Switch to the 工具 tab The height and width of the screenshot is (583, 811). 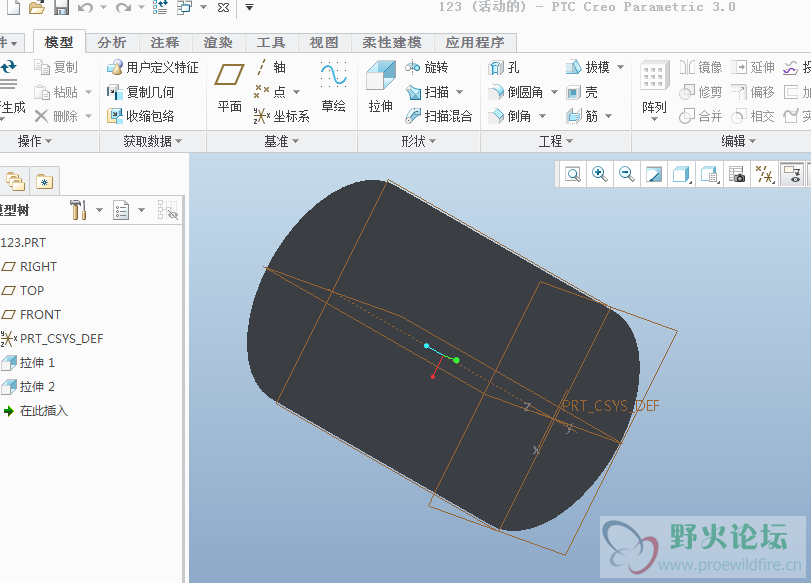tap(271, 42)
